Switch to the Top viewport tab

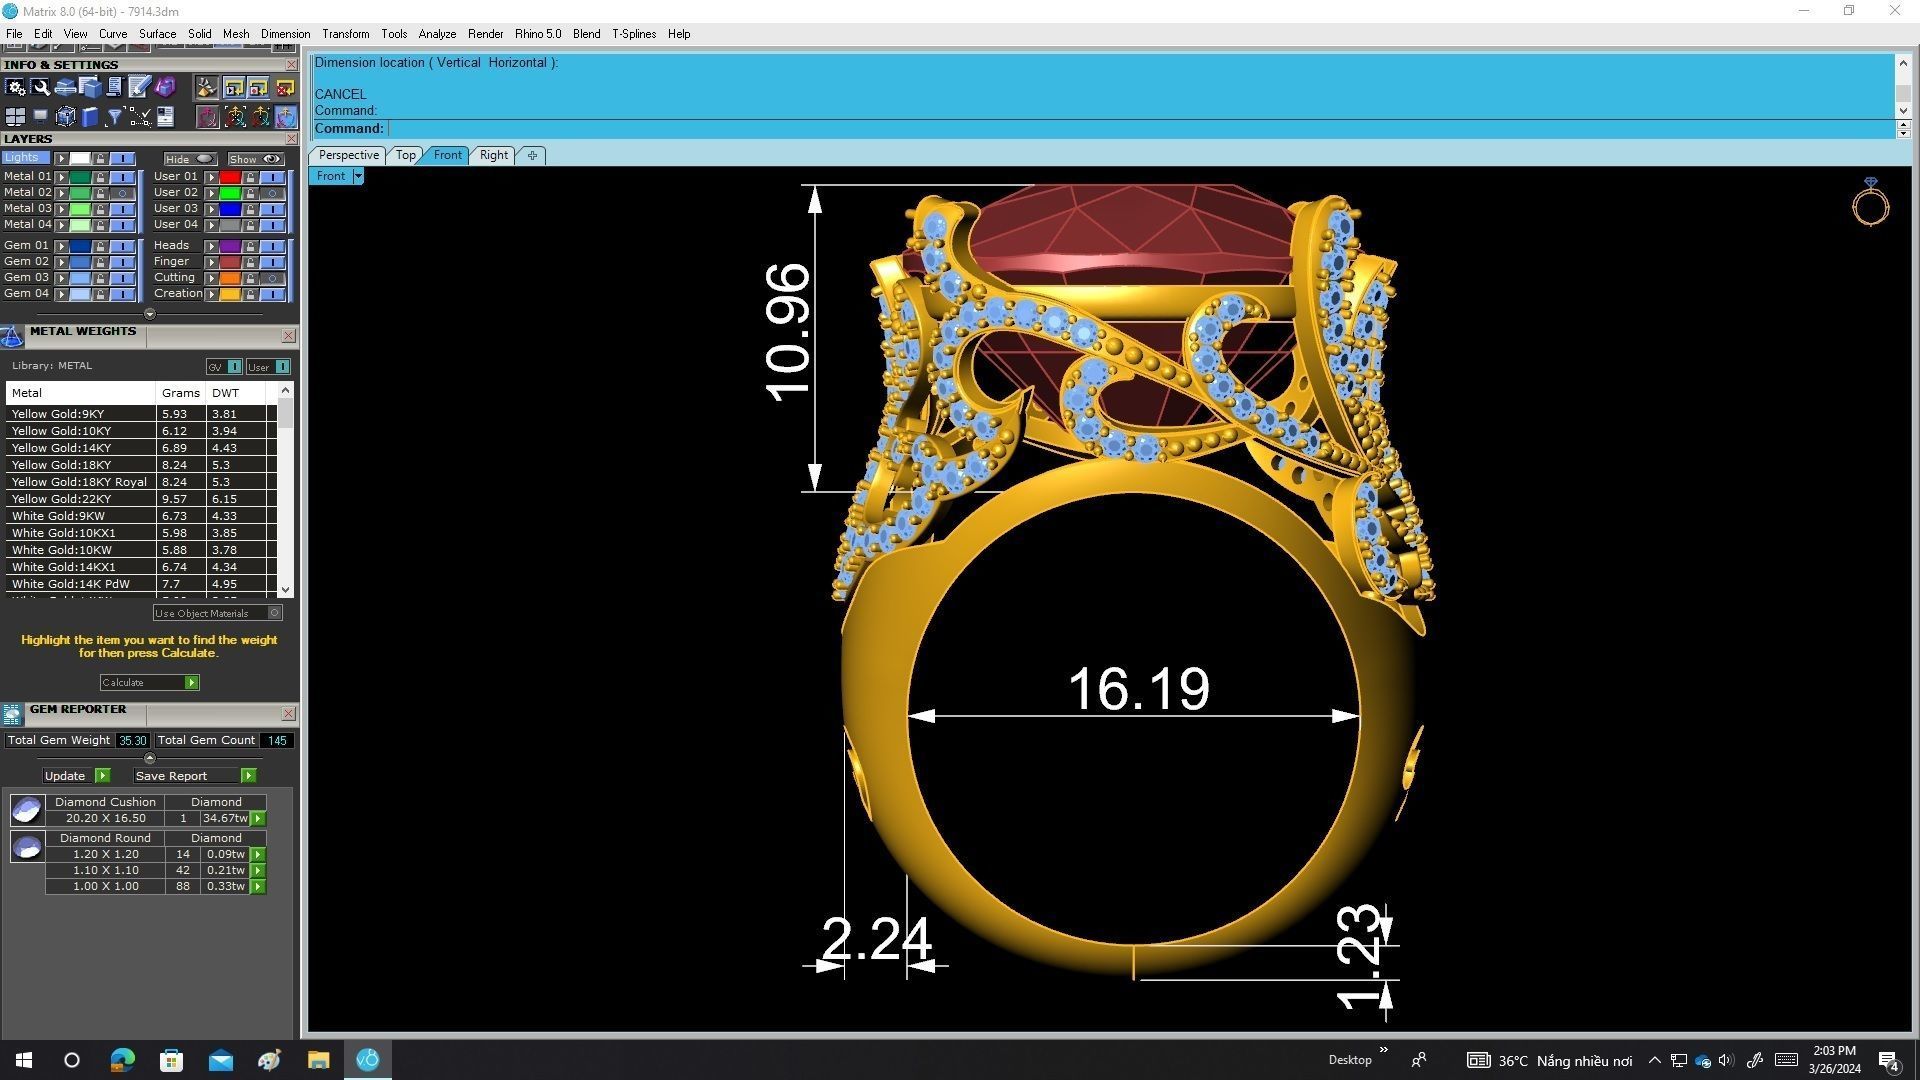coord(405,155)
